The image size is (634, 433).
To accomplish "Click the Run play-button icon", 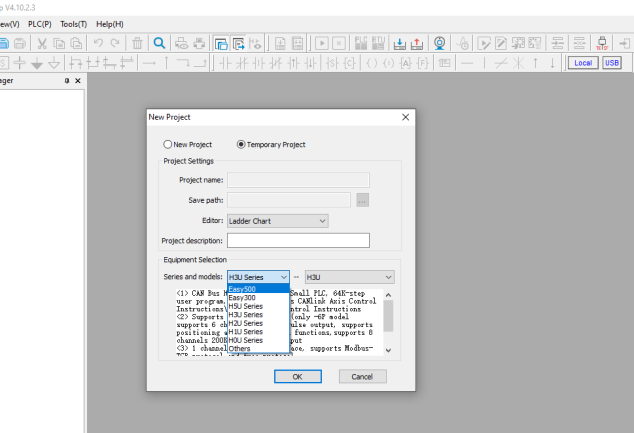I will click(x=322, y=43).
